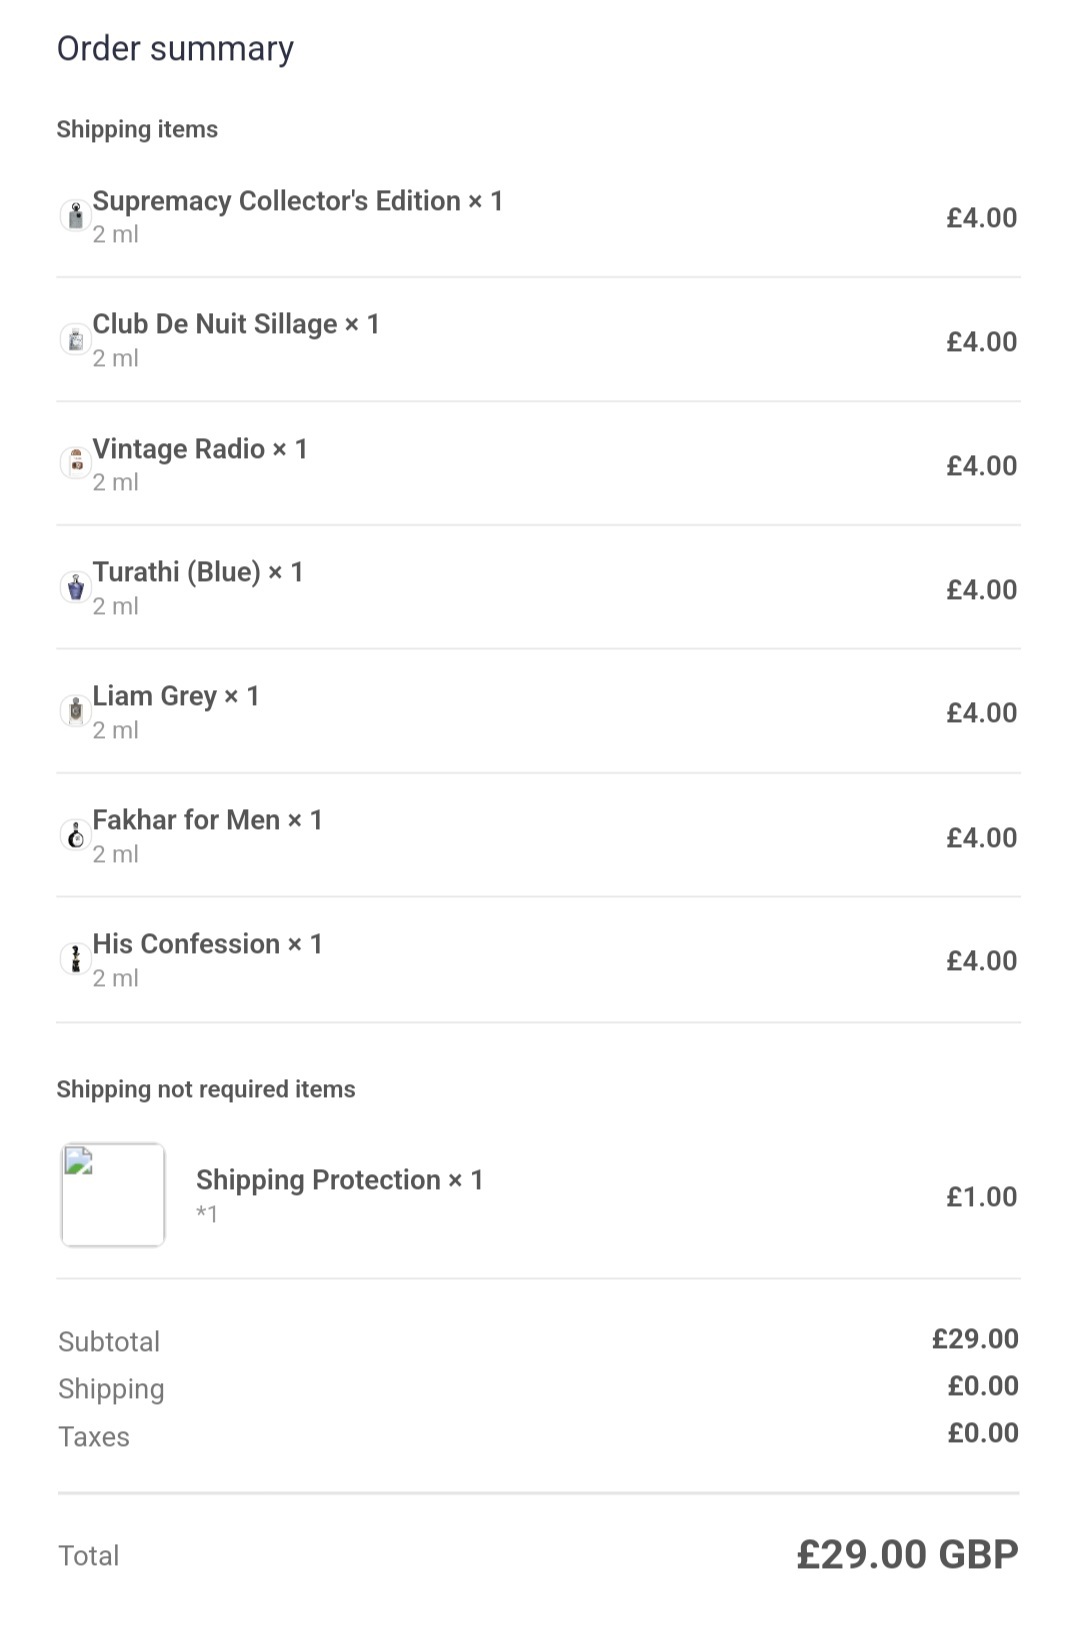Click the Vintage Radio product icon
Image resolution: width=1080 pixels, height=1635 pixels.
75,463
